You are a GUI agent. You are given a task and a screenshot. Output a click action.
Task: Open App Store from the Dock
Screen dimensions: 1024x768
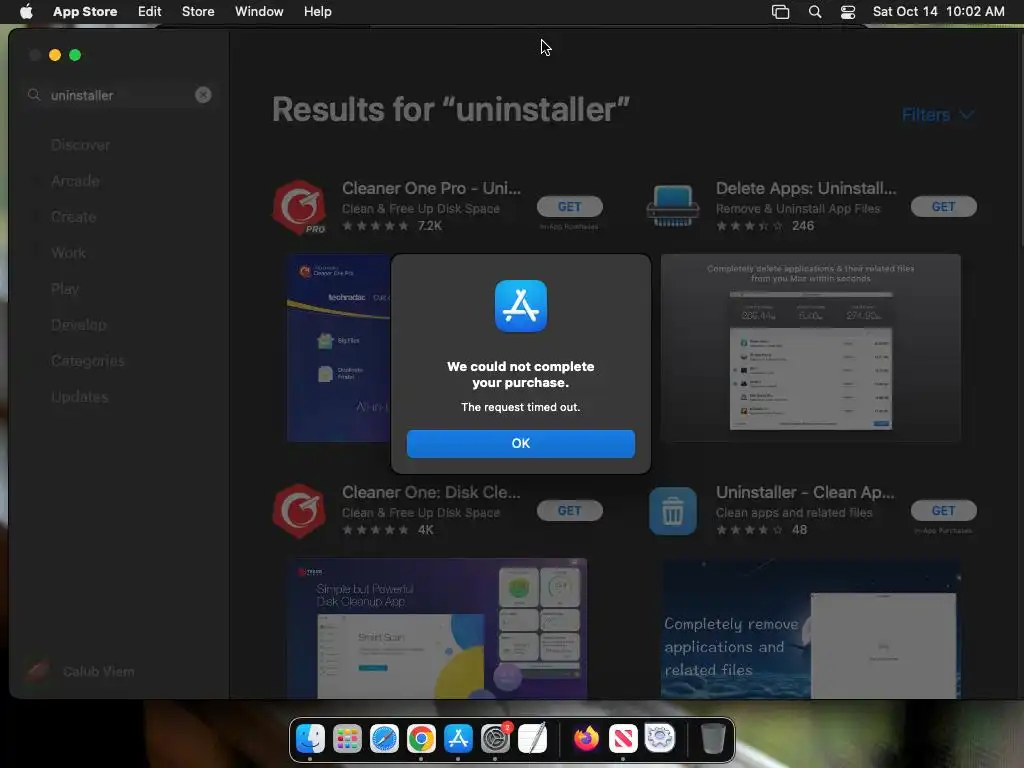click(x=458, y=739)
